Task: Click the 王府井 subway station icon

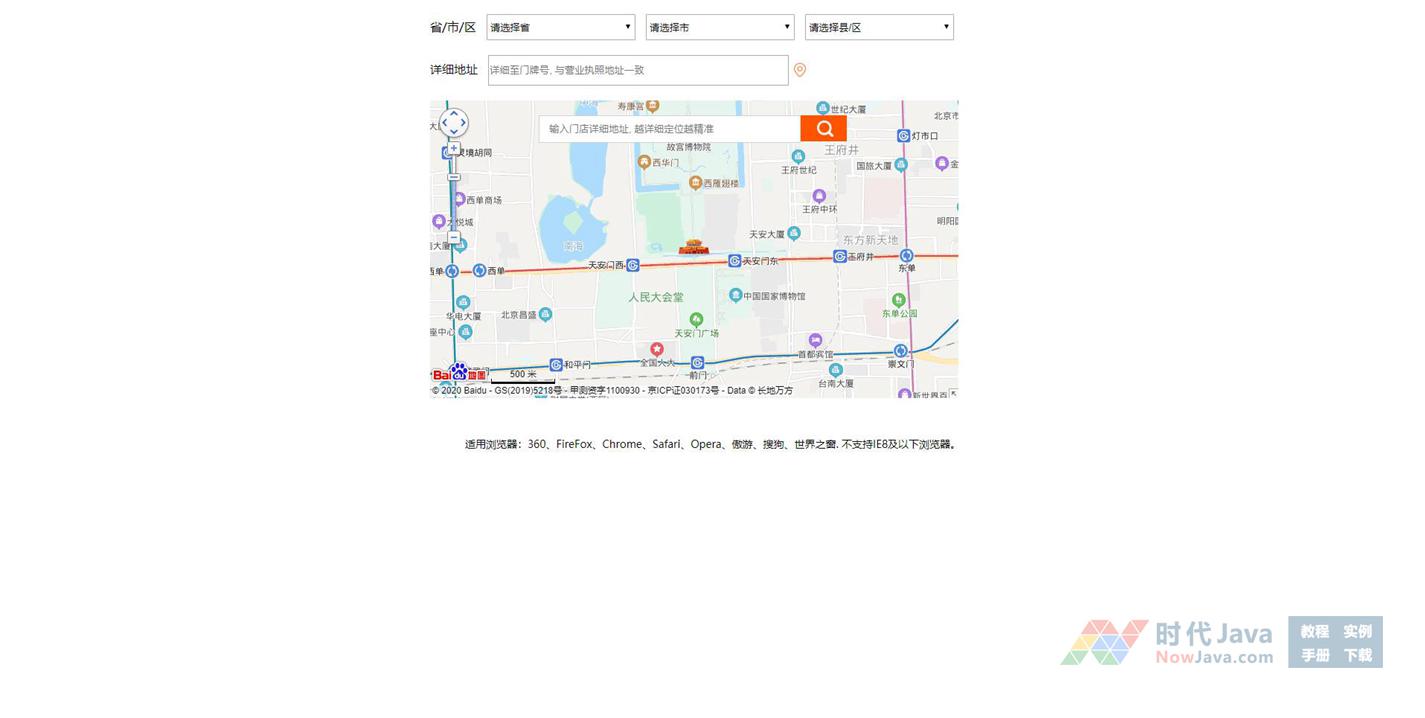Action: 840,257
